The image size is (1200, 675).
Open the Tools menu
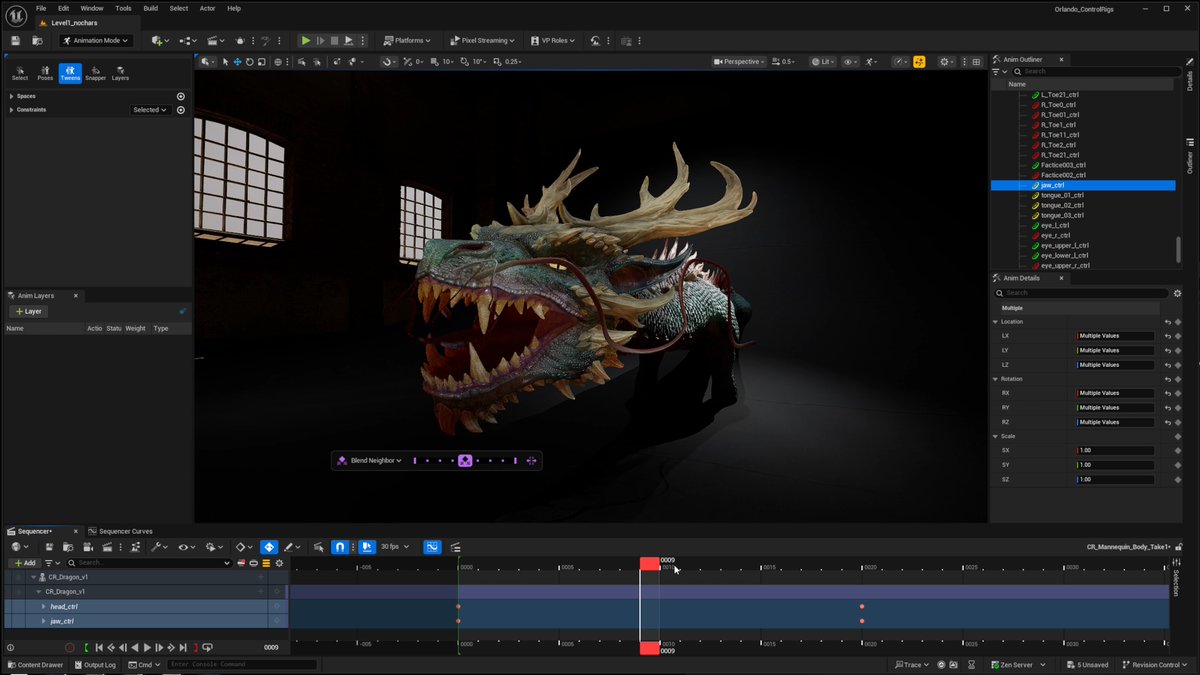click(x=123, y=8)
